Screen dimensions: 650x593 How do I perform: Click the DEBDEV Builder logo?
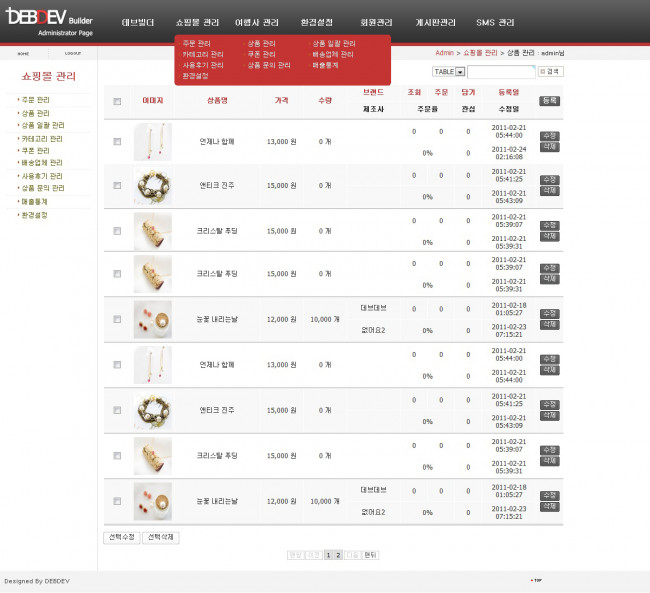(x=49, y=22)
